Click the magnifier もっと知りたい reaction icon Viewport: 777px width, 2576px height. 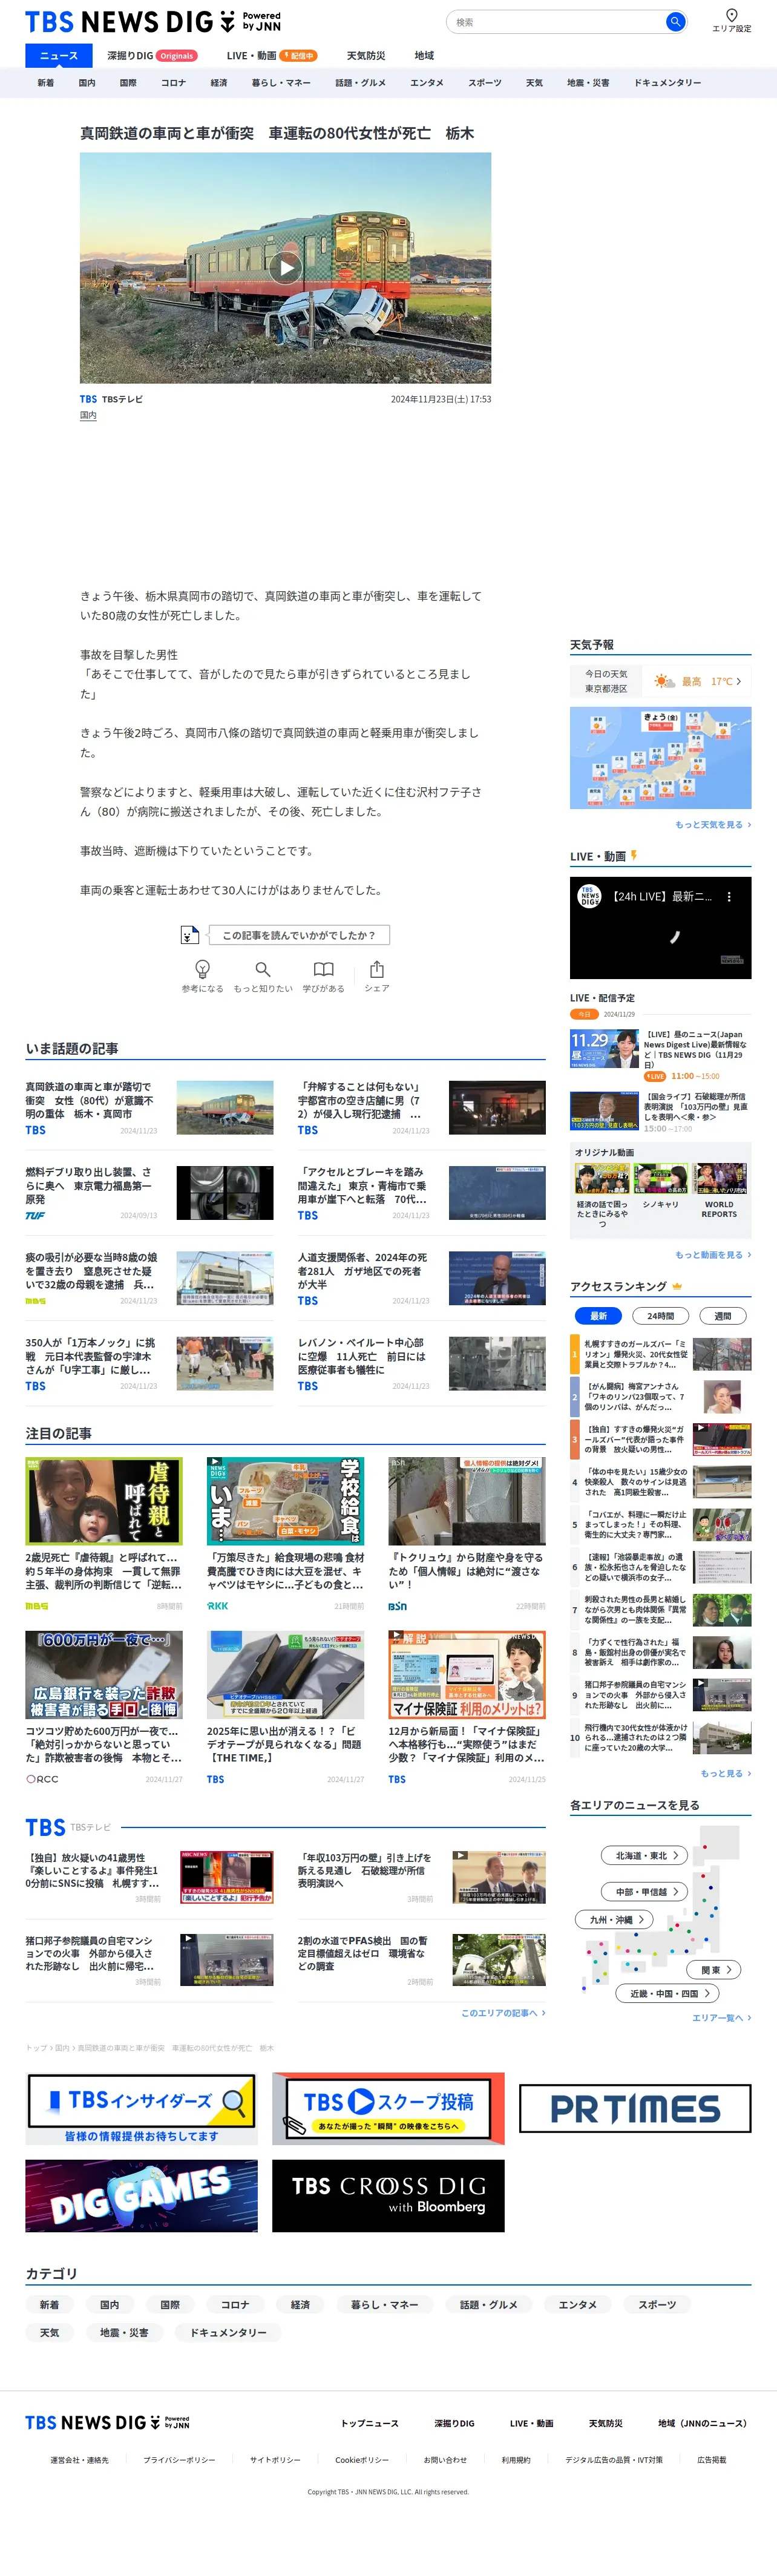pos(263,969)
